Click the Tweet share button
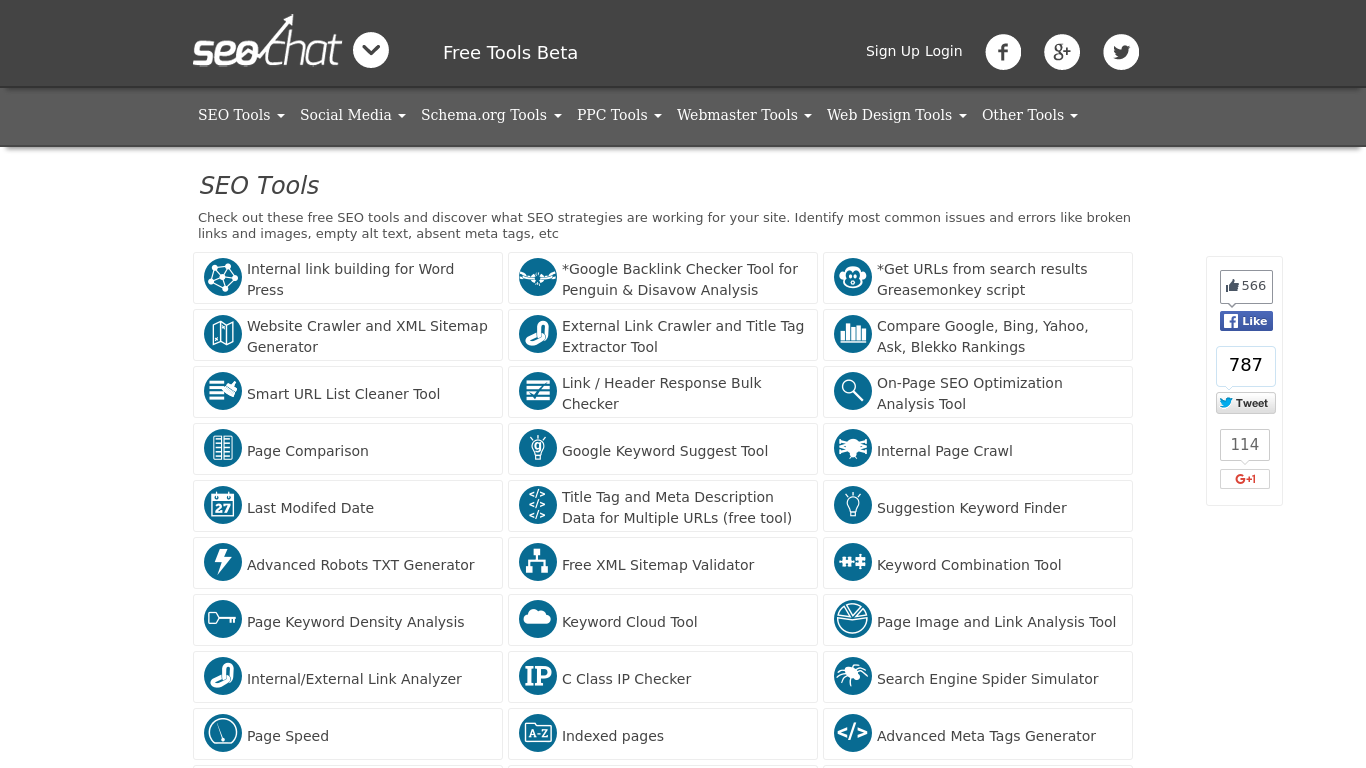1366x768 pixels. pos(1246,403)
